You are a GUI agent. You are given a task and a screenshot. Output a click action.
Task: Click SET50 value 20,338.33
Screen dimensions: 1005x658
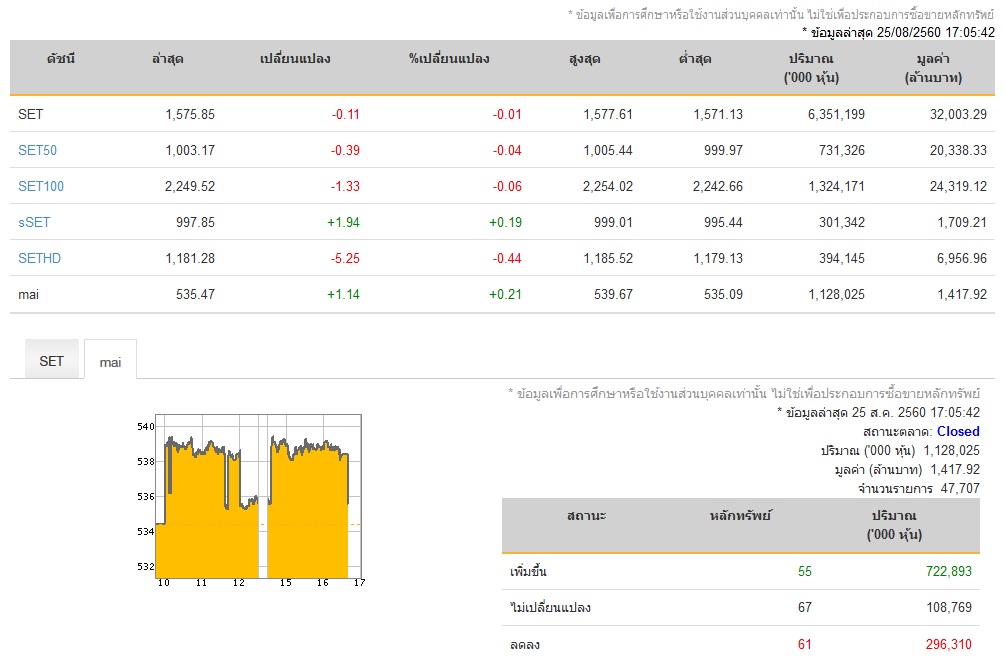click(x=958, y=150)
